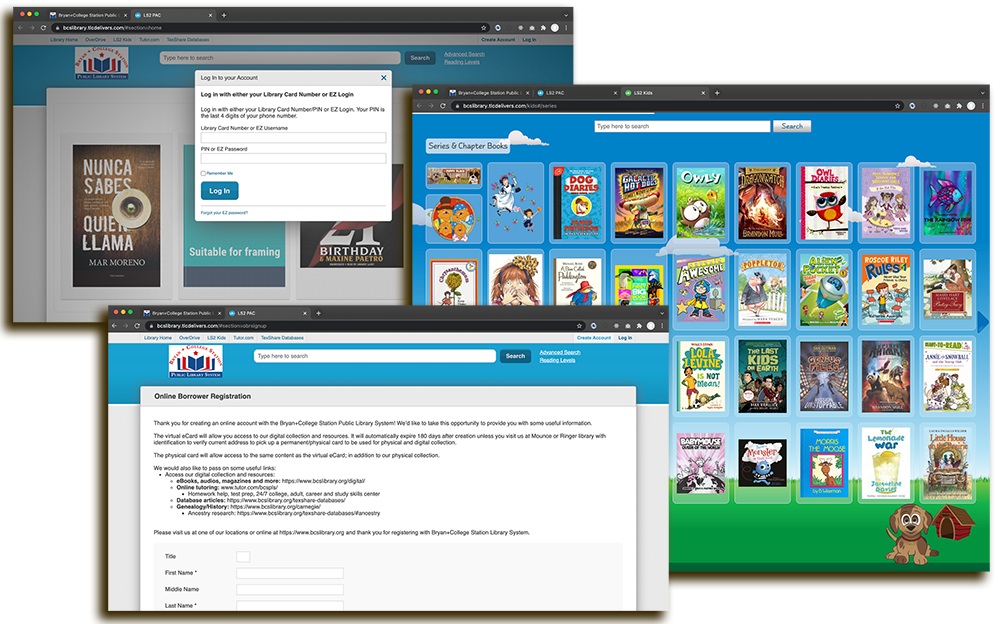Image resolution: width=1000 pixels, height=624 pixels.
Task: Click Log In button in login dialog
Action: (219, 191)
